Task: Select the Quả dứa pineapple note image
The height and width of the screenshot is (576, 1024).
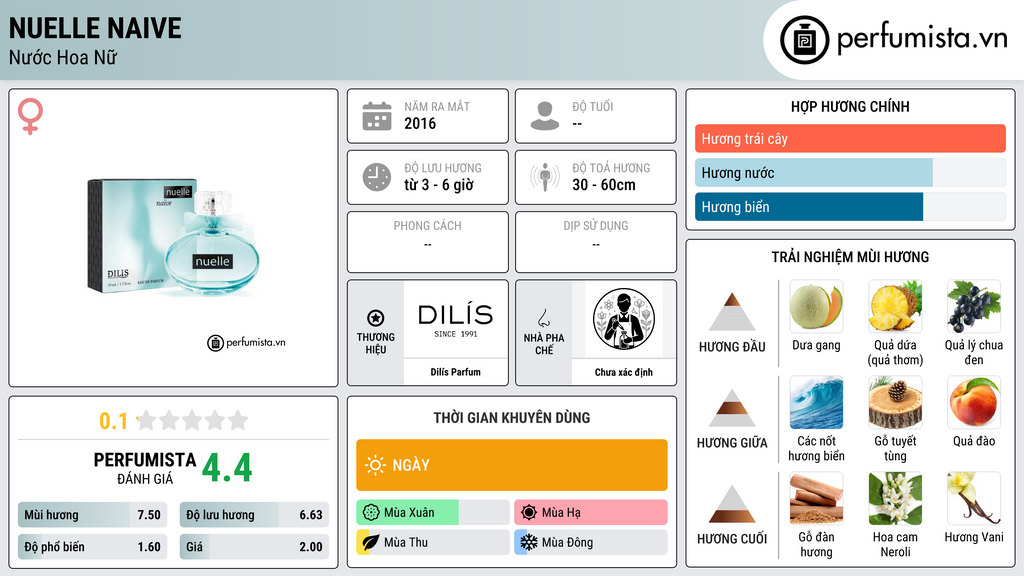Action: (x=895, y=306)
